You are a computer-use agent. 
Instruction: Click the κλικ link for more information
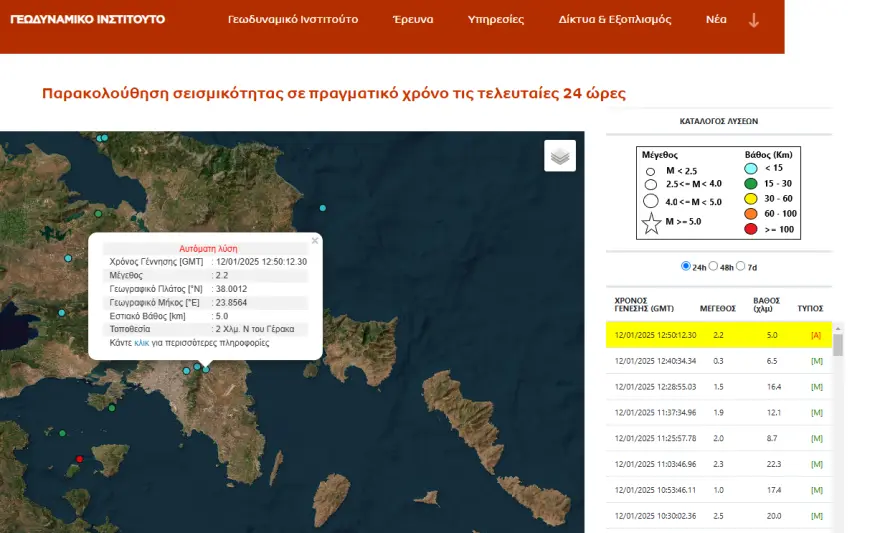click(x=141, y=343)
